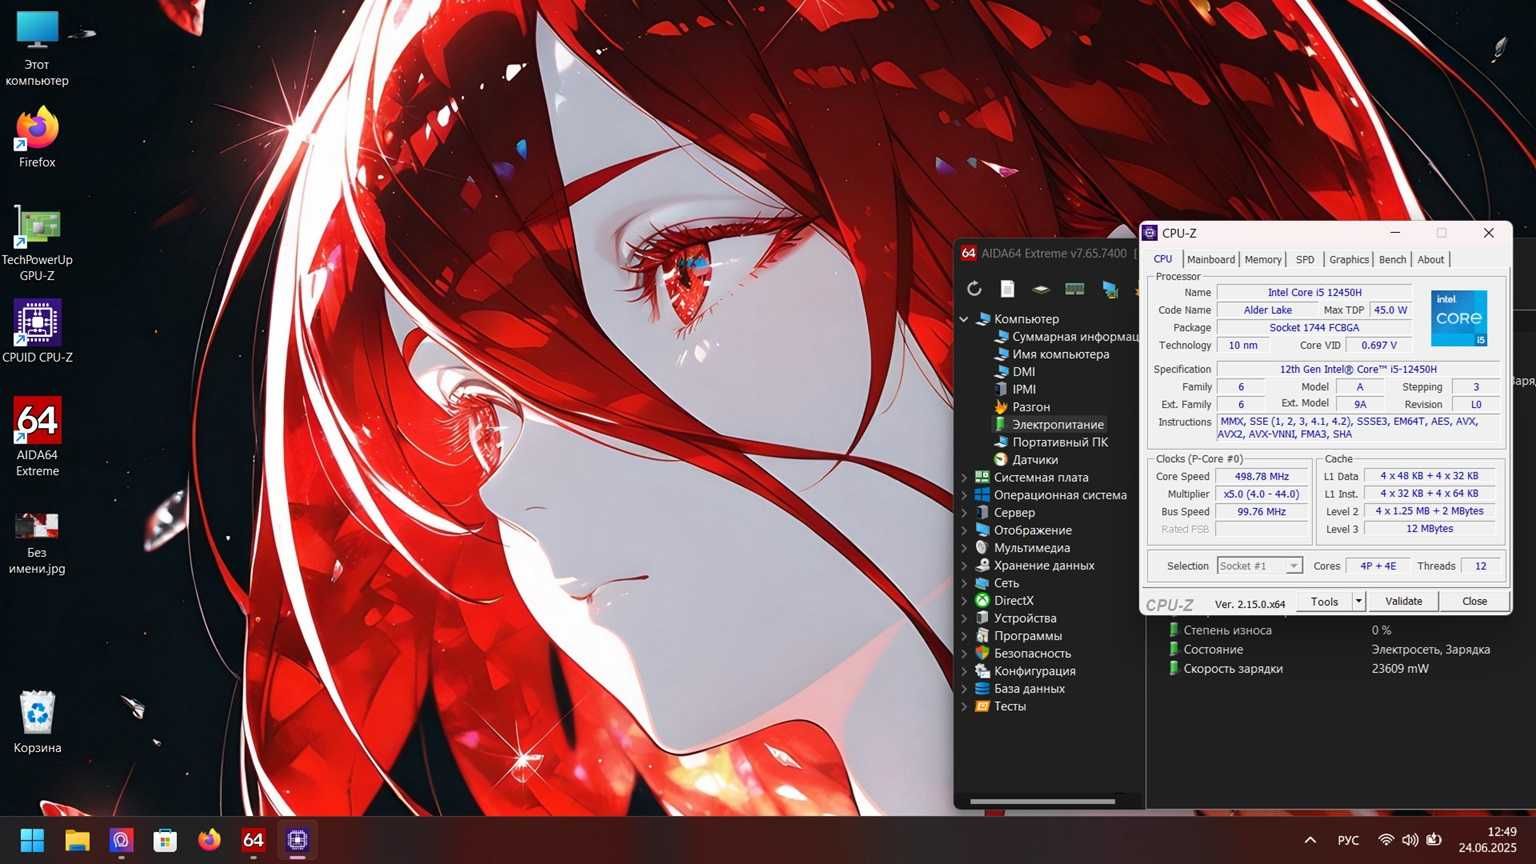
Task: Switch to the CPU tab in CPU-Z
Action: 1163,259
